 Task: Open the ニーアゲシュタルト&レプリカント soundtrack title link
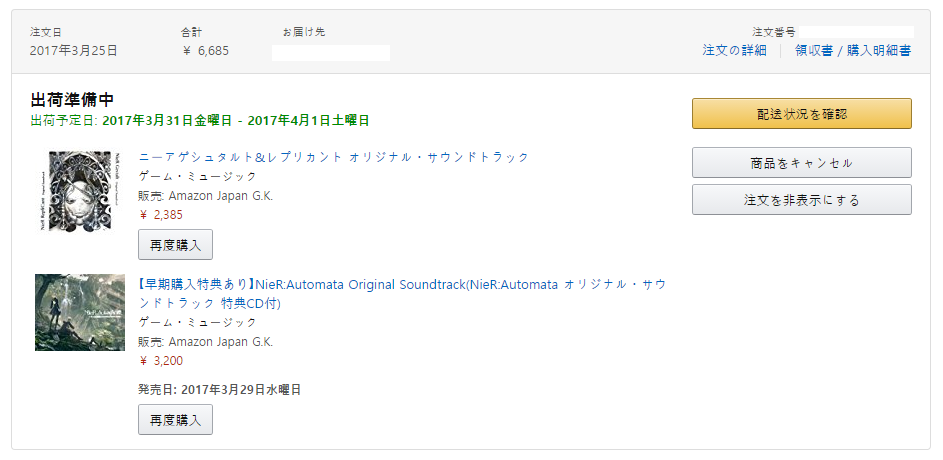(333, 157)
